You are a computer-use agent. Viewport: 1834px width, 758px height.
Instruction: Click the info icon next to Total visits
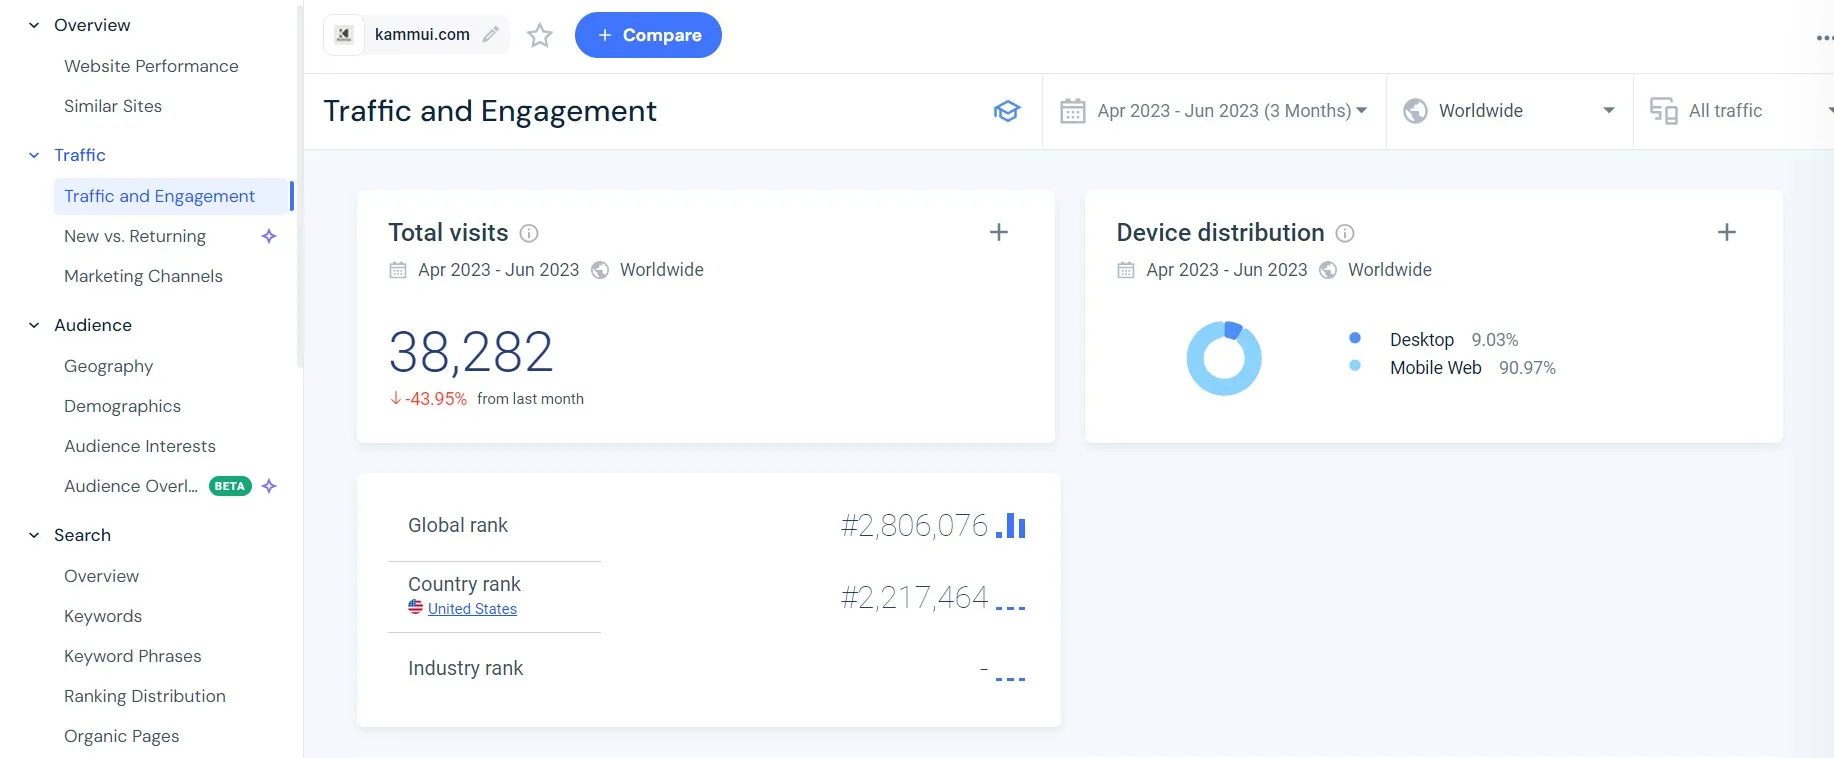click(529, 233)
